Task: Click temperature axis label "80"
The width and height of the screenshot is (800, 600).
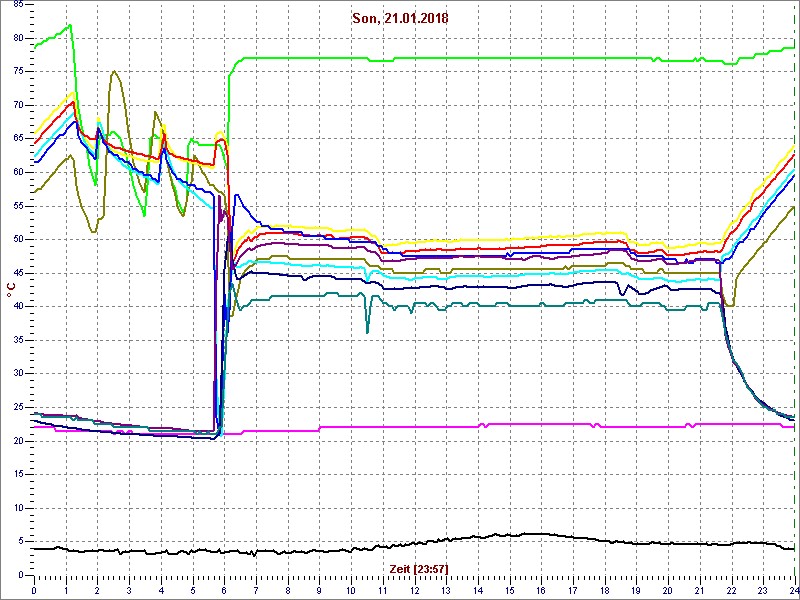Action: pos(17,38)
